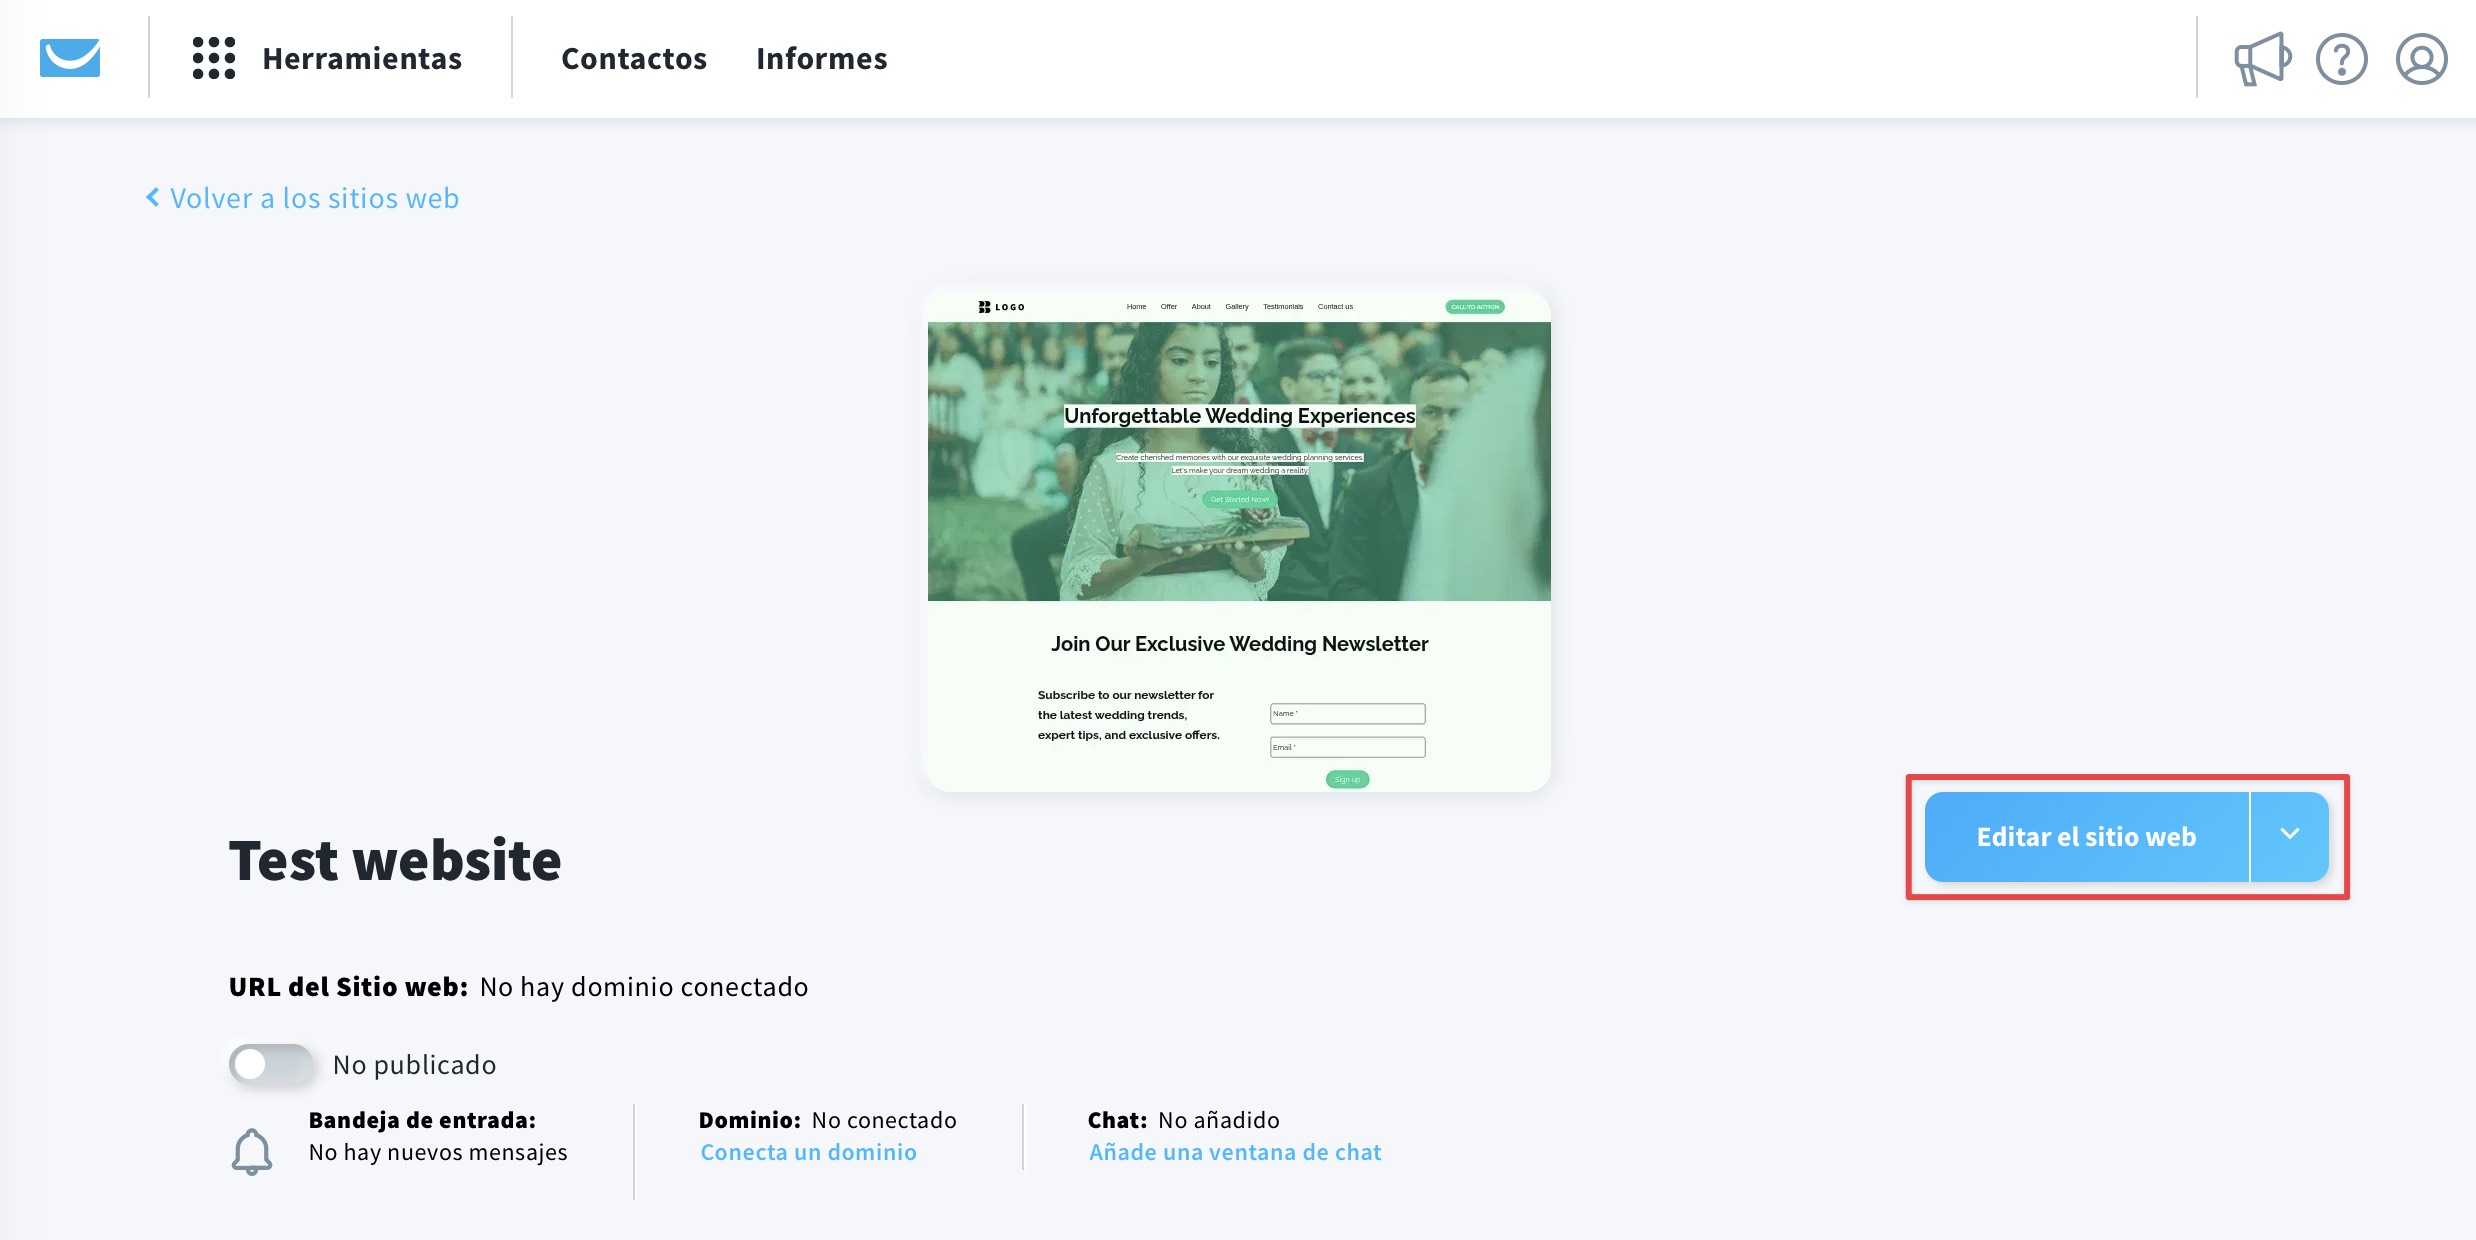Click the GetResponse envelope logo
Image resolution: width=2476 pixels, height=1240 pixels.
click(70, 58)
